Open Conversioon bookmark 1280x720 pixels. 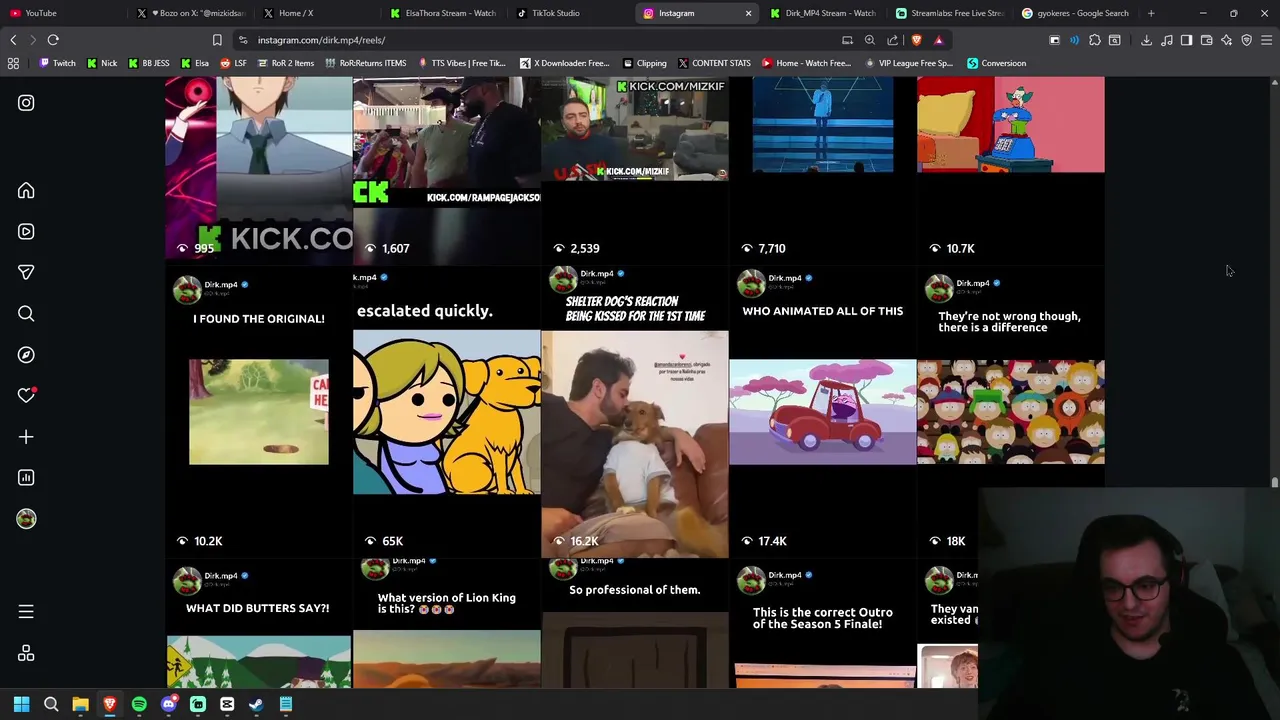[996, 63]
